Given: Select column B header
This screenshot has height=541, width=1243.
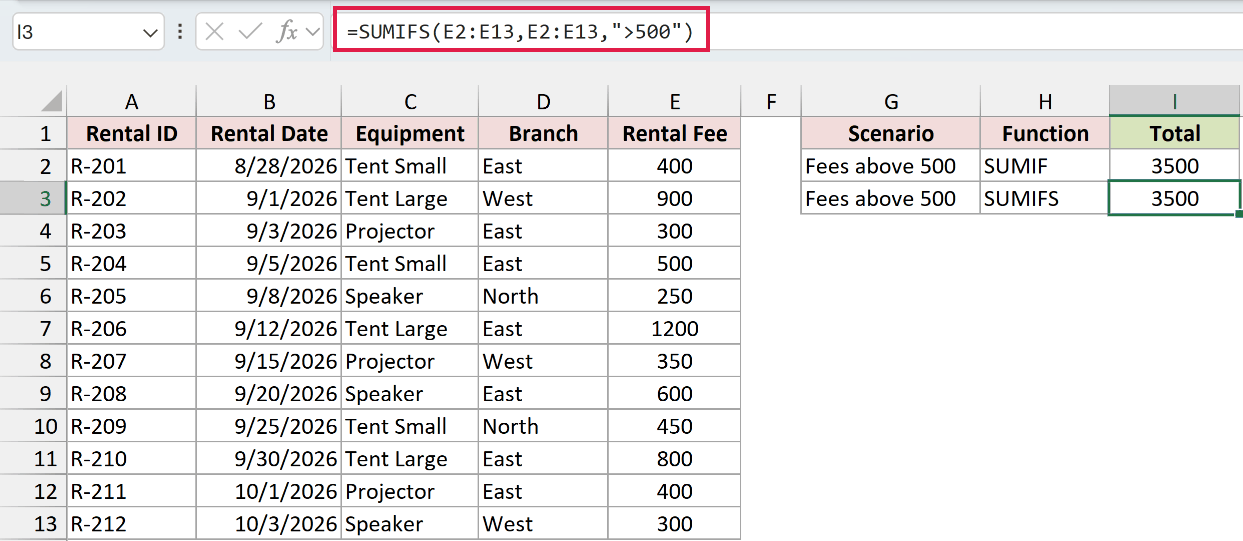Looking at the screenshot, I should click(x=269, y=101).
